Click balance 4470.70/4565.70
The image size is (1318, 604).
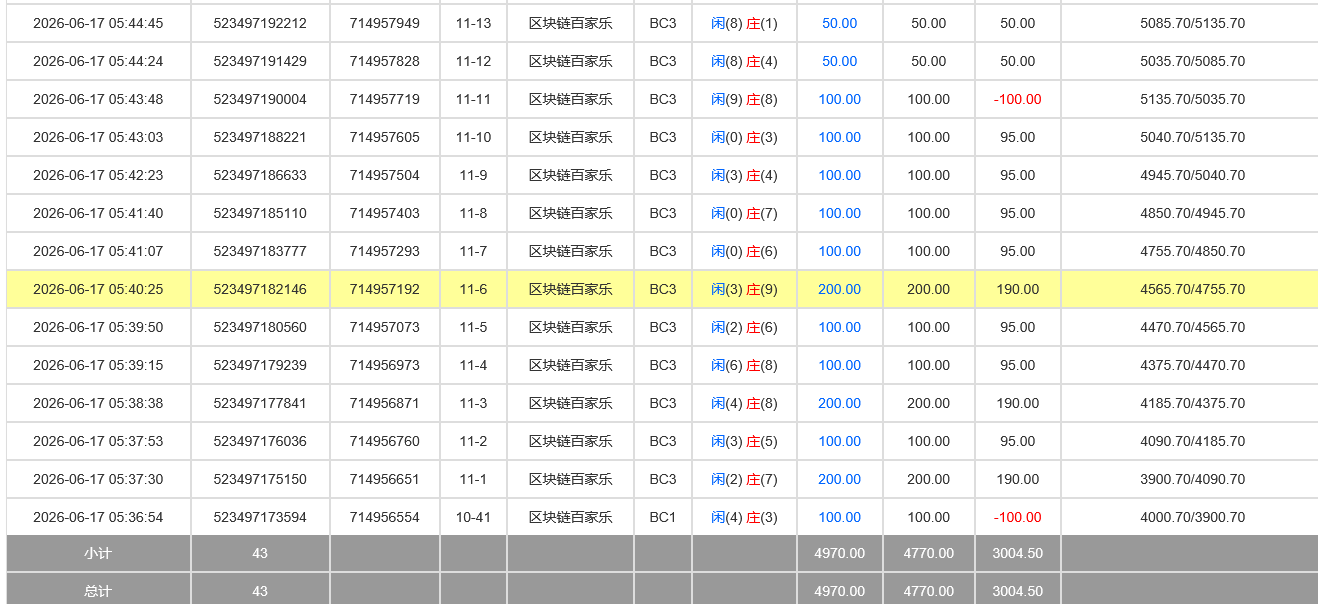click(x=1193, y=327)
